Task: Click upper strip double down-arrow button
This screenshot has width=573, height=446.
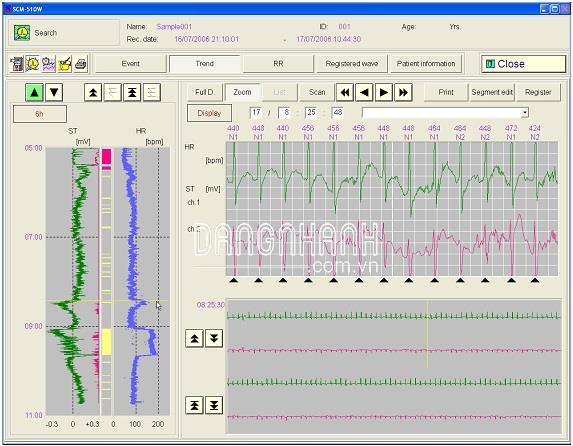Action: coord(214,339)
